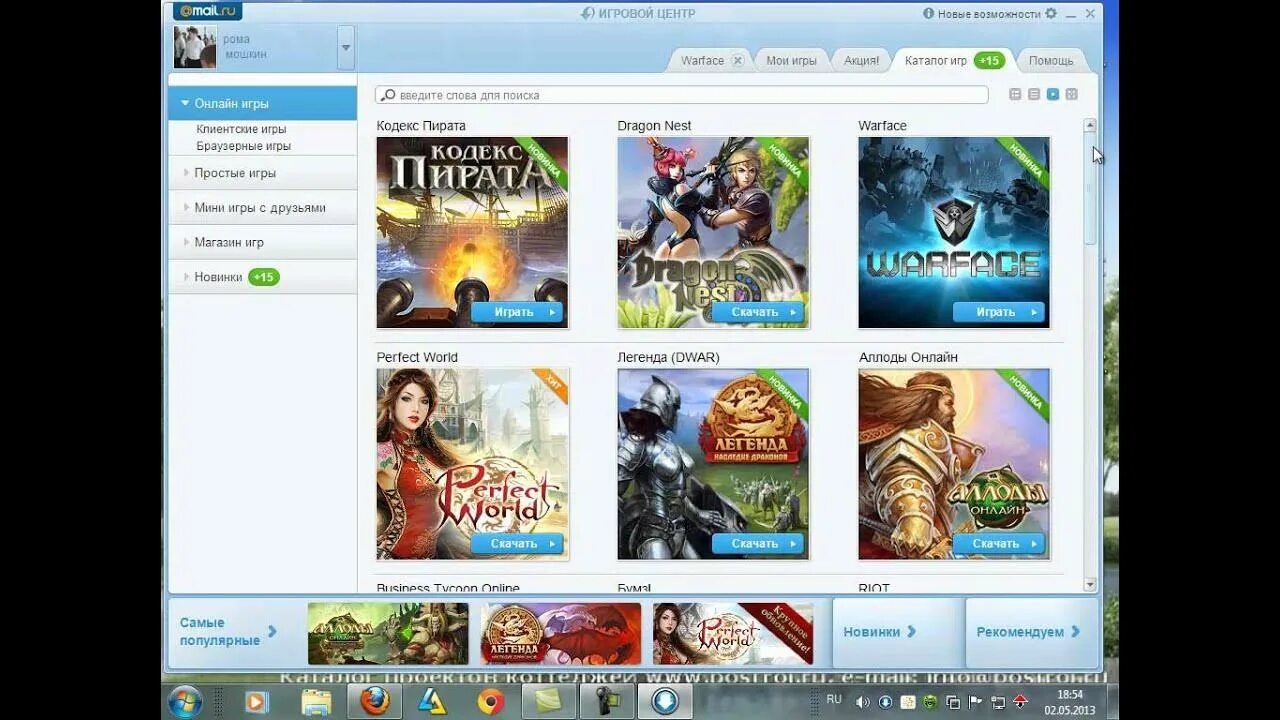Open the user account dropdown arrow
Screen dimensions: 1280x720
(346, 47)
